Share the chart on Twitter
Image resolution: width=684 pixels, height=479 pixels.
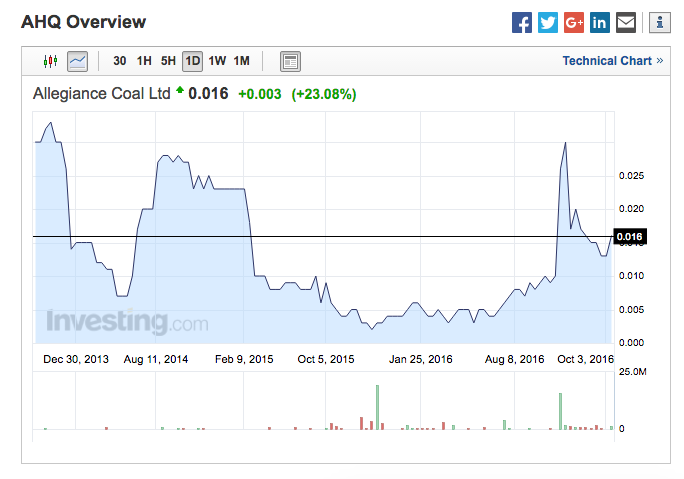click(x=548, y=22)
